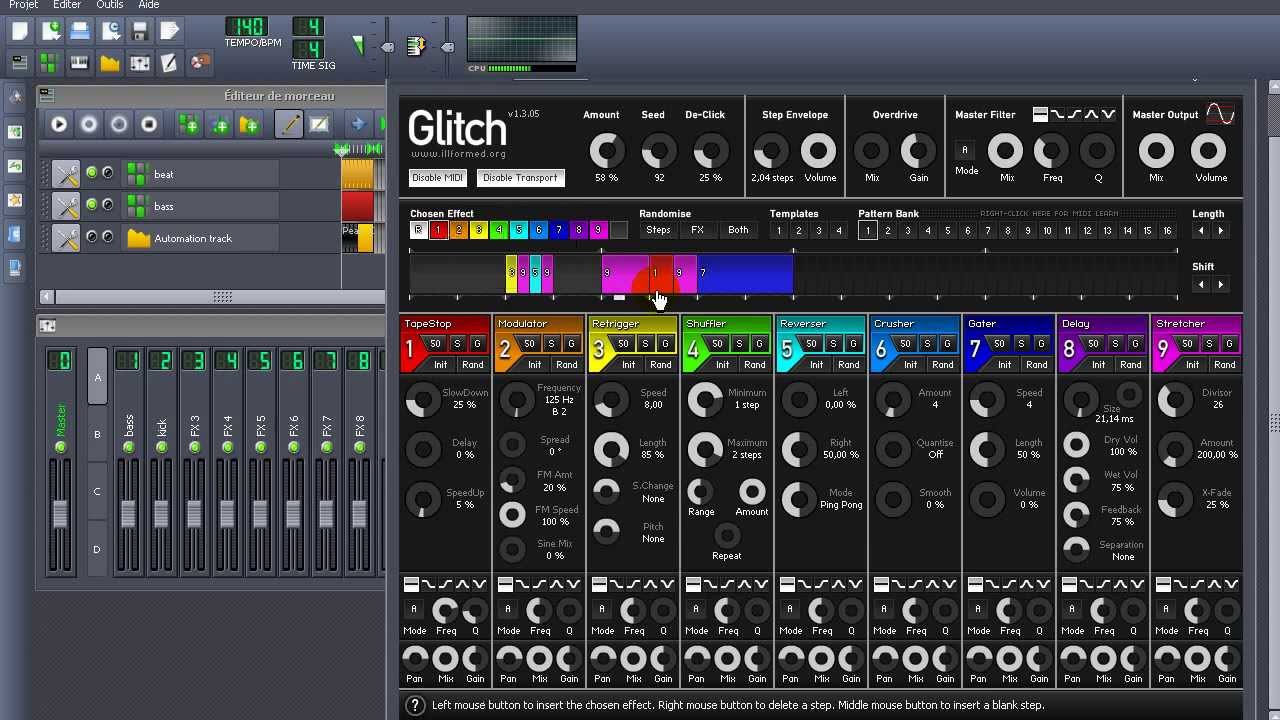Click the Master Output sine wave icon
Viewport: 1280px width, 720px height.
1220,114
